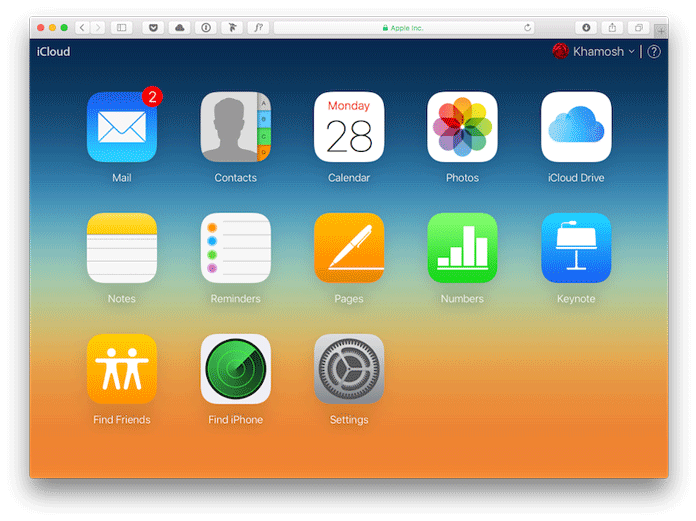Open the Find iPhone app
The image size is (696, 521).
coord(236,369)
